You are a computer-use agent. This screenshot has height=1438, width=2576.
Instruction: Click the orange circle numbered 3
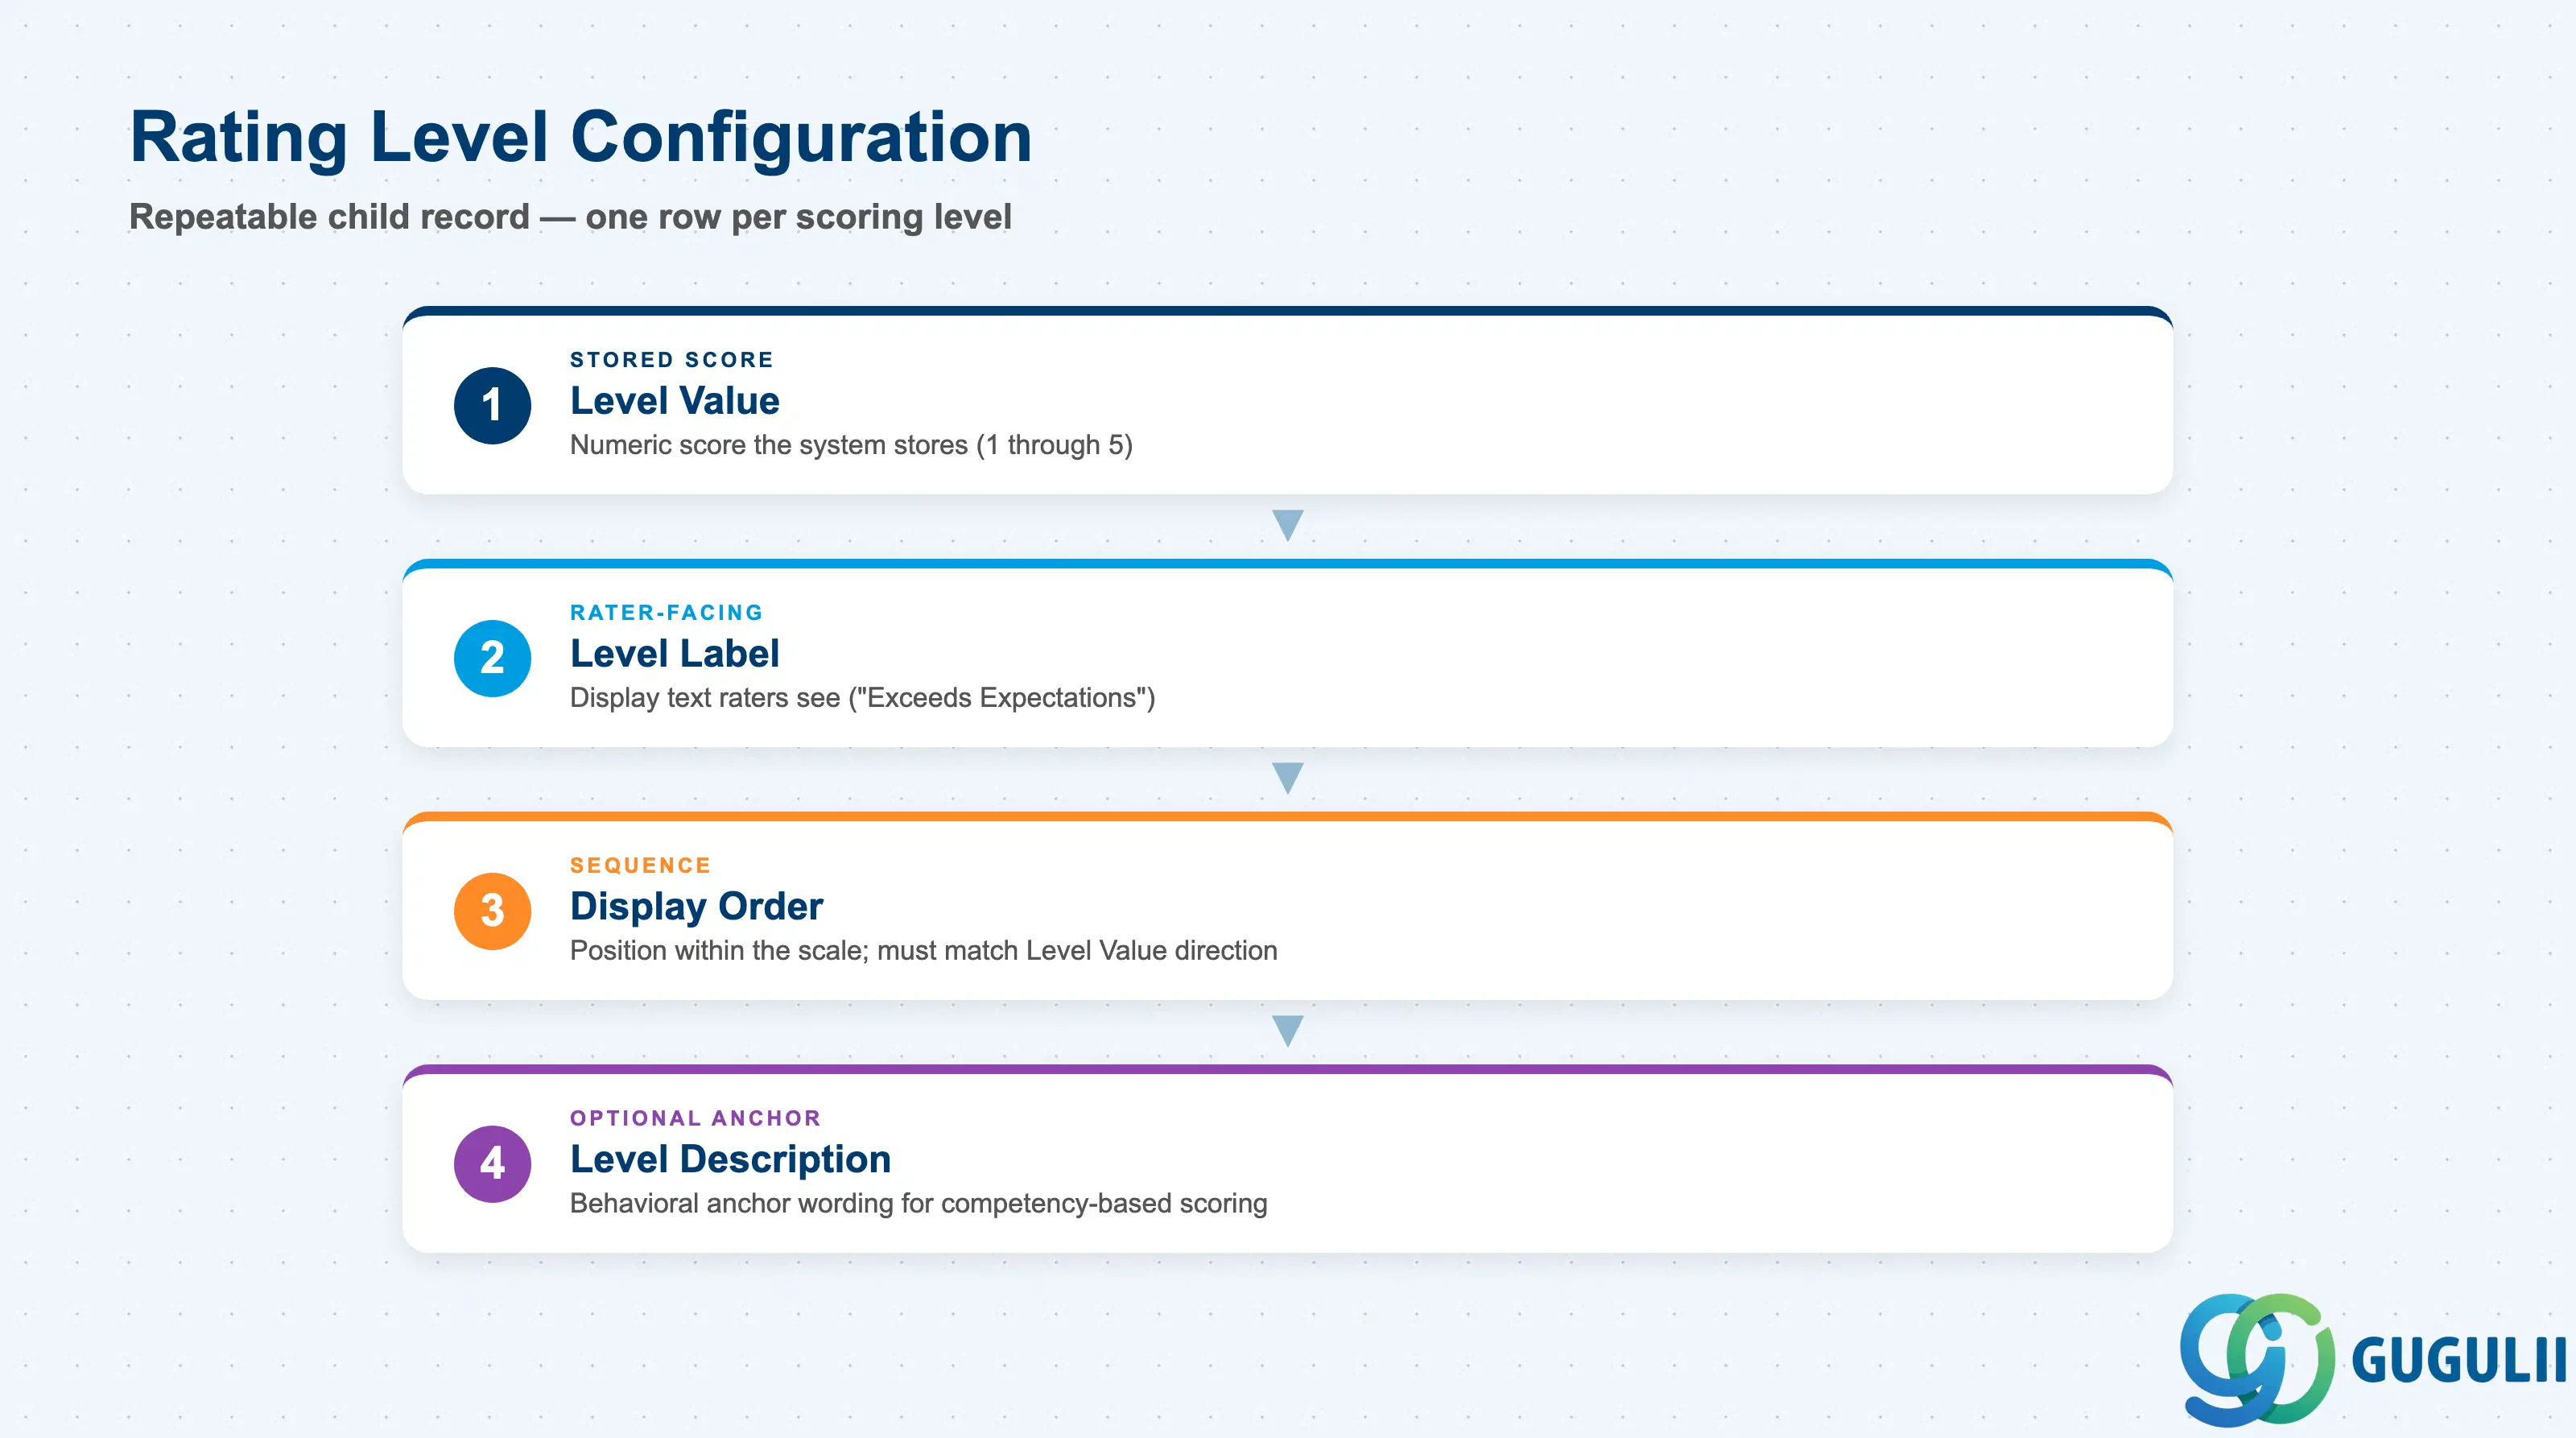[x=492, y=911]
